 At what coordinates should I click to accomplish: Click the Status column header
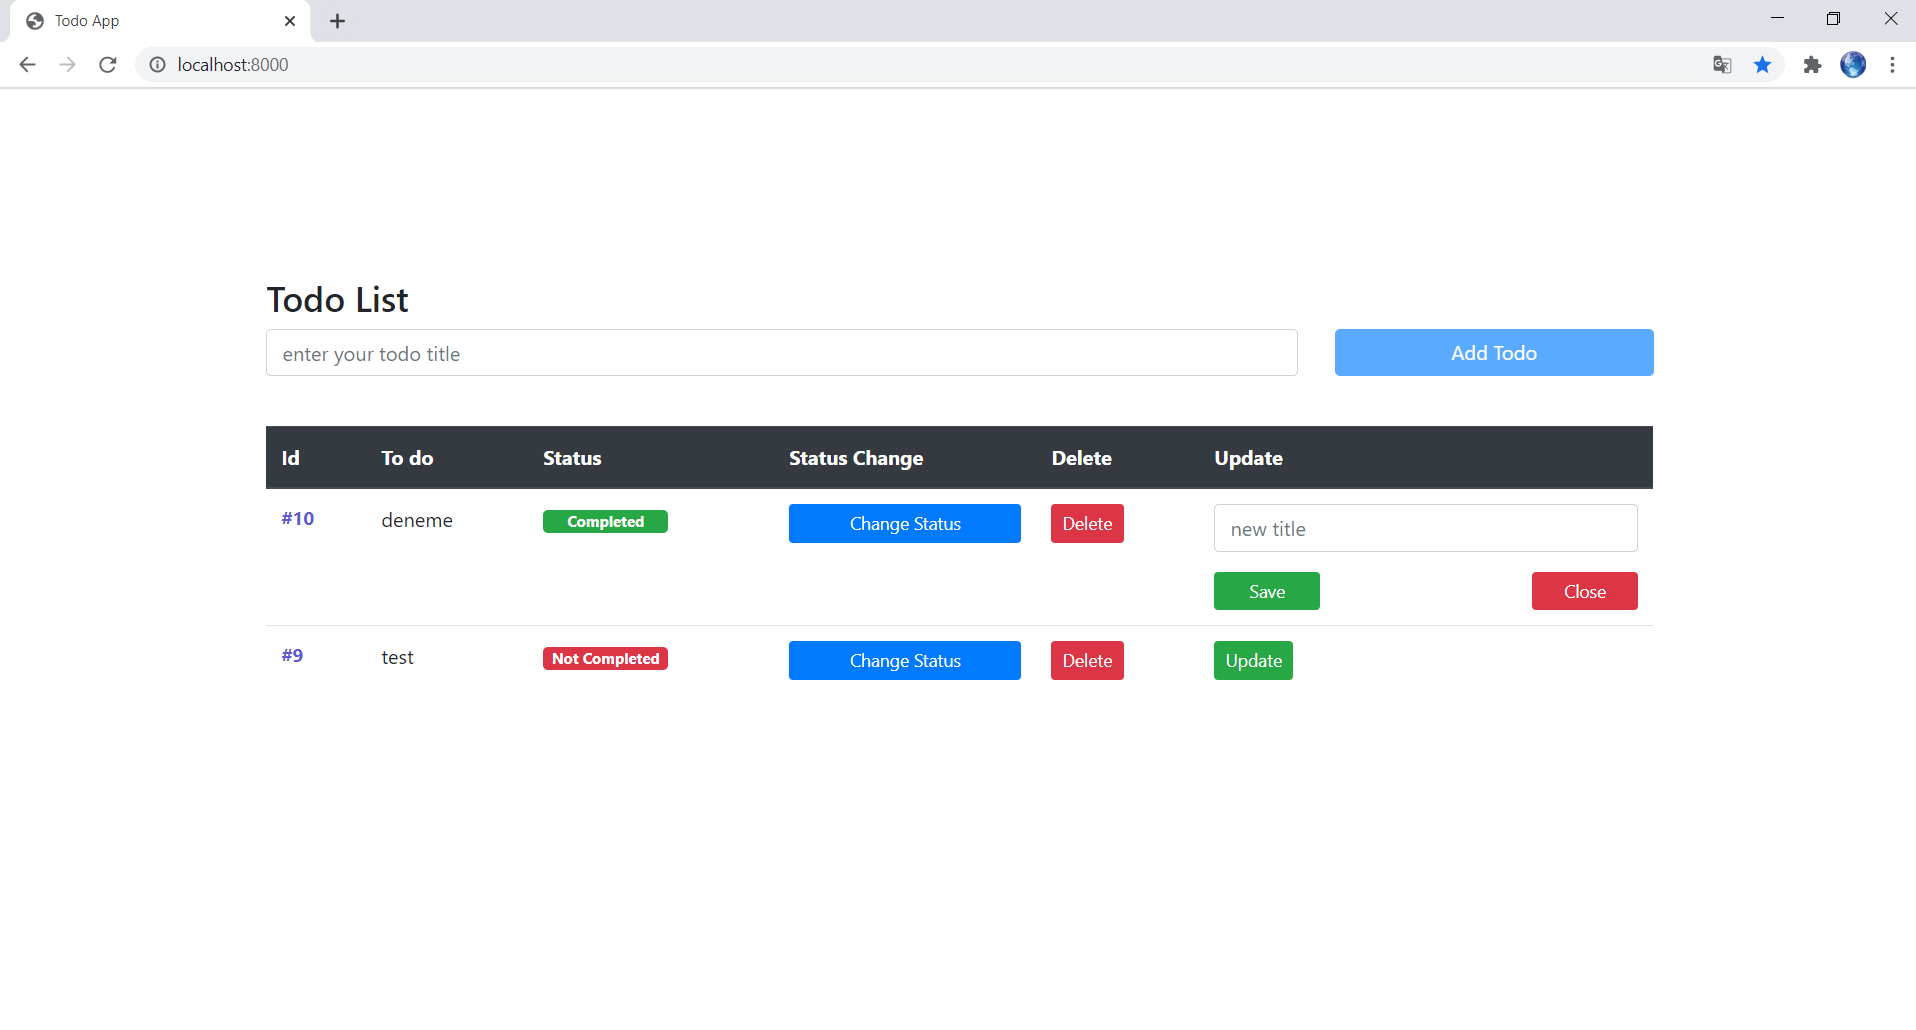point(572,458)
